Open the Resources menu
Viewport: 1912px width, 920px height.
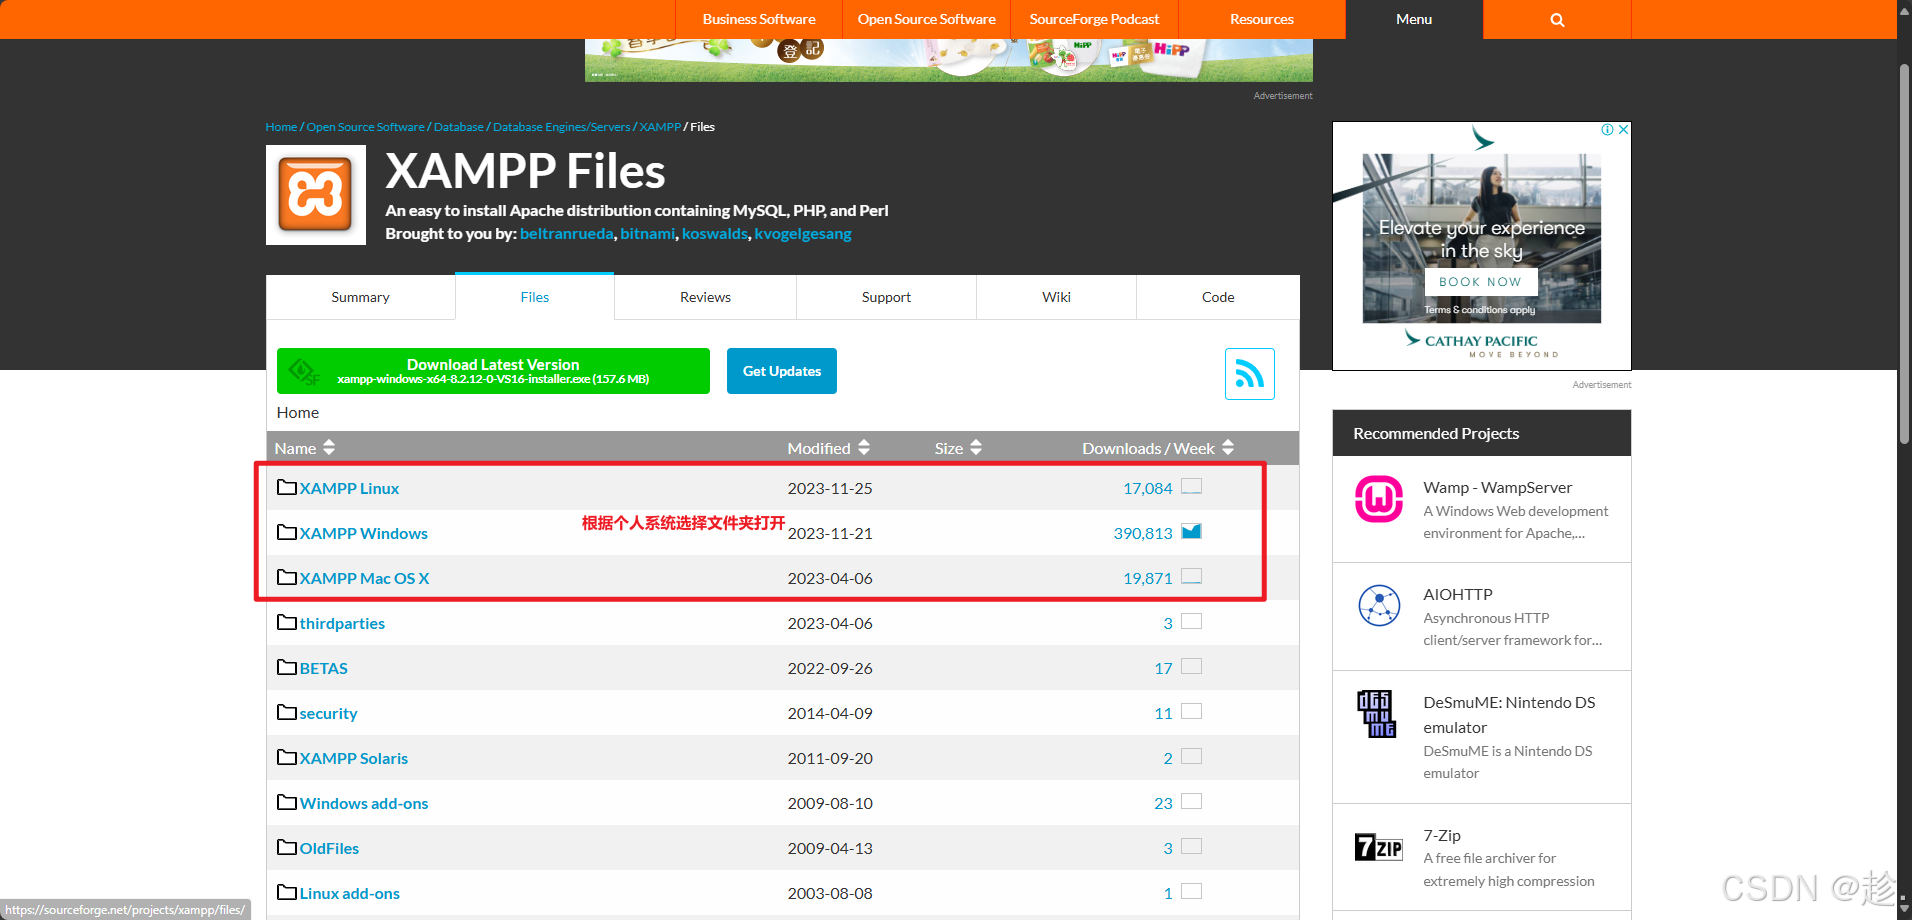coord(1262,19)
